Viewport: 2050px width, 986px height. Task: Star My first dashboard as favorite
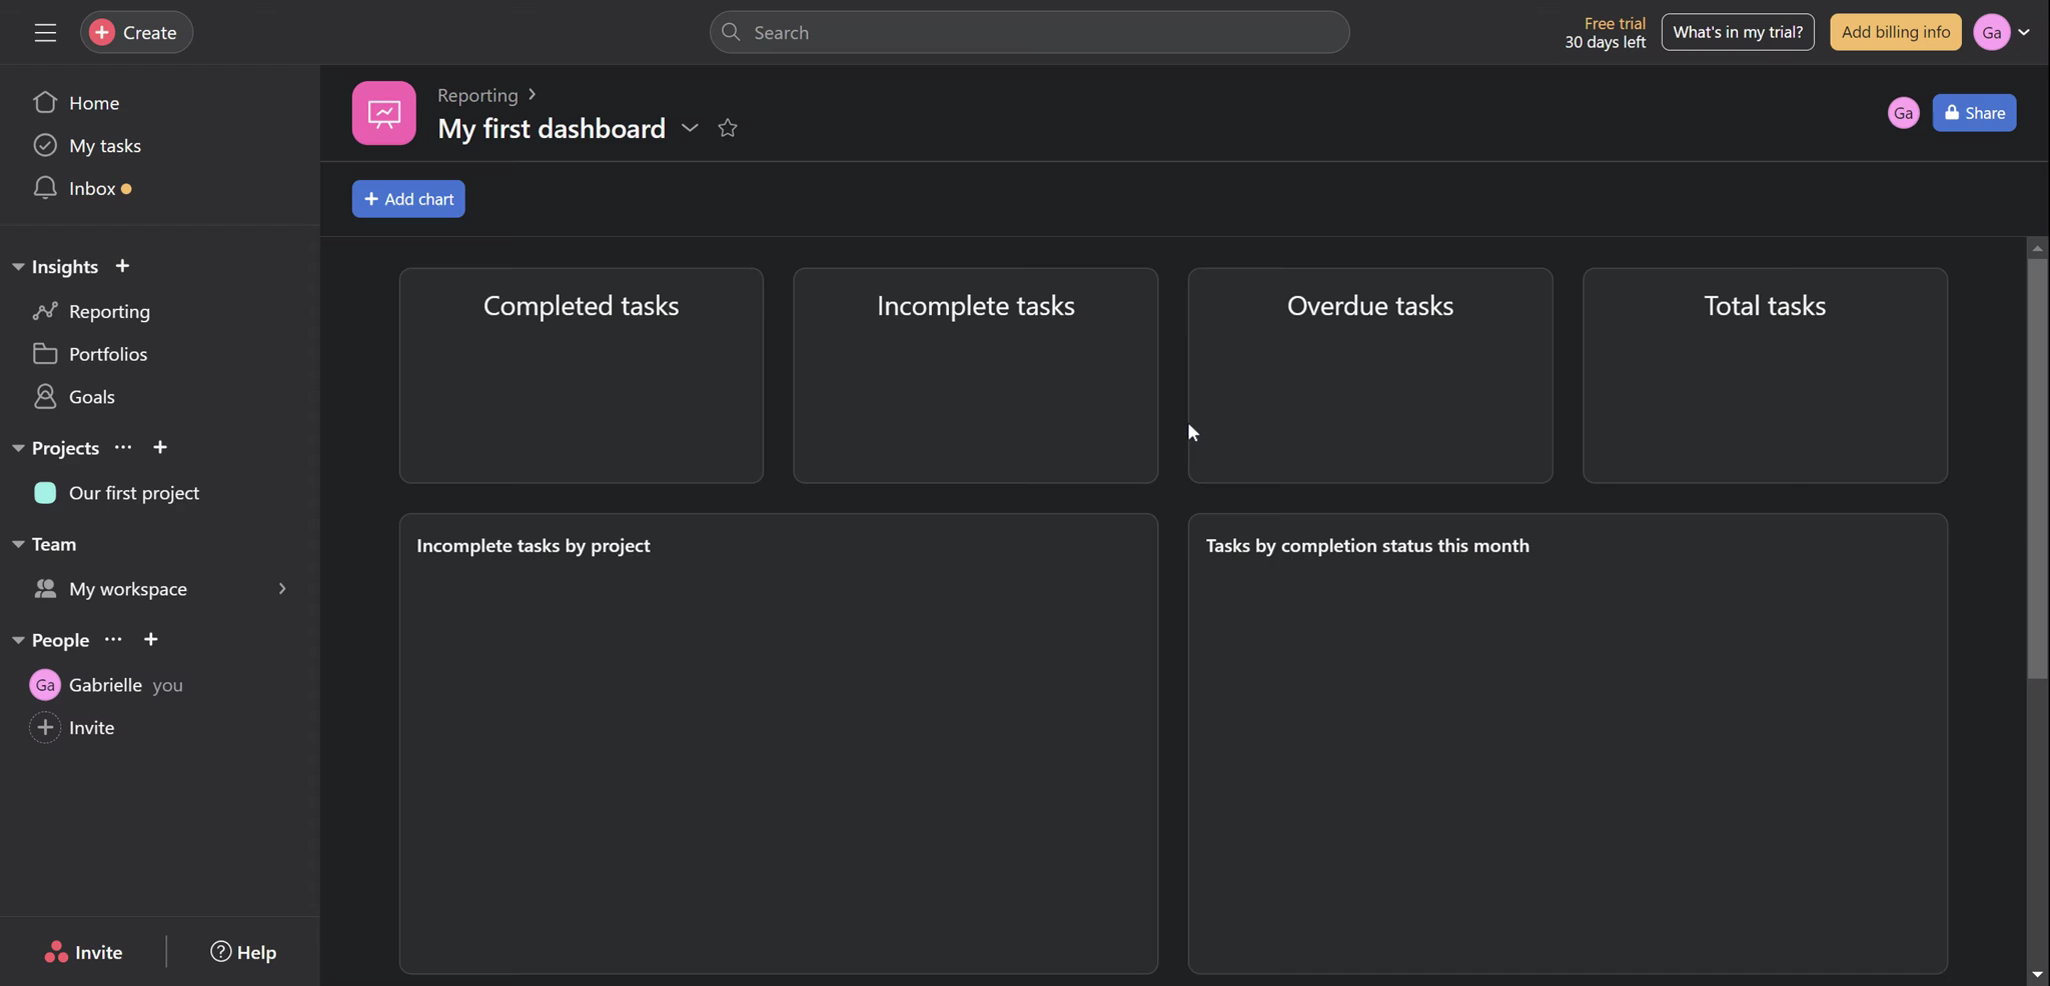[x=727, y=128]
